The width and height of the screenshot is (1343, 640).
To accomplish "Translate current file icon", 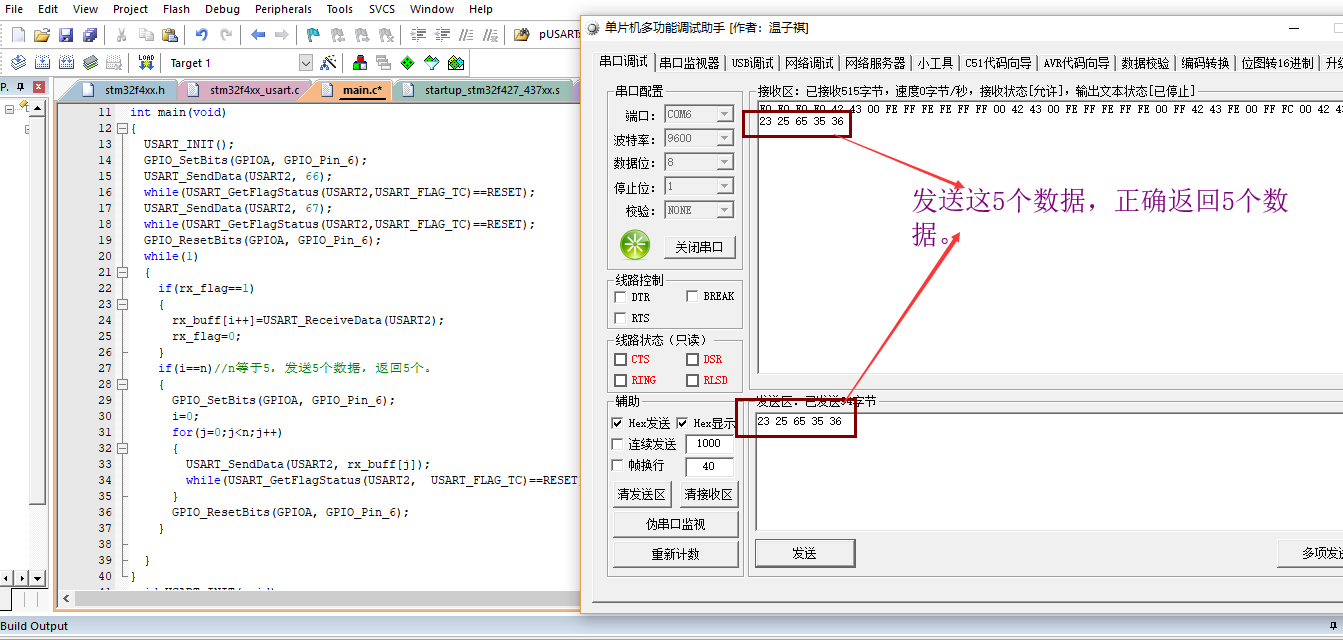I will tap(18, 62).
